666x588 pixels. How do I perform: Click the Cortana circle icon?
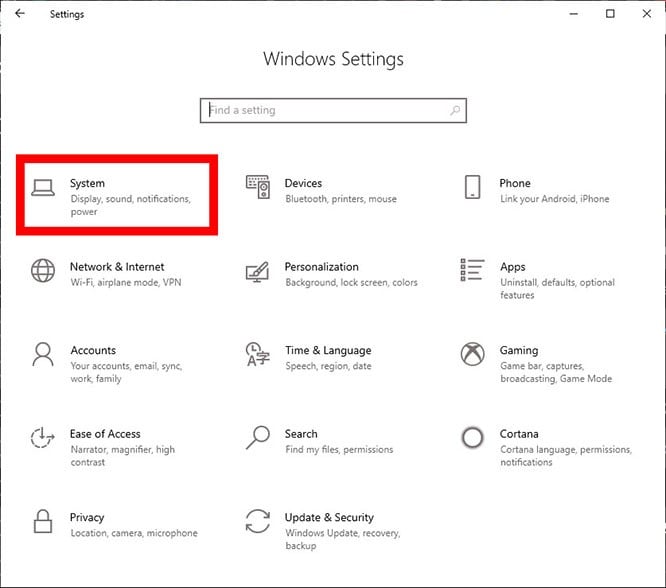[x=472, y=438]
